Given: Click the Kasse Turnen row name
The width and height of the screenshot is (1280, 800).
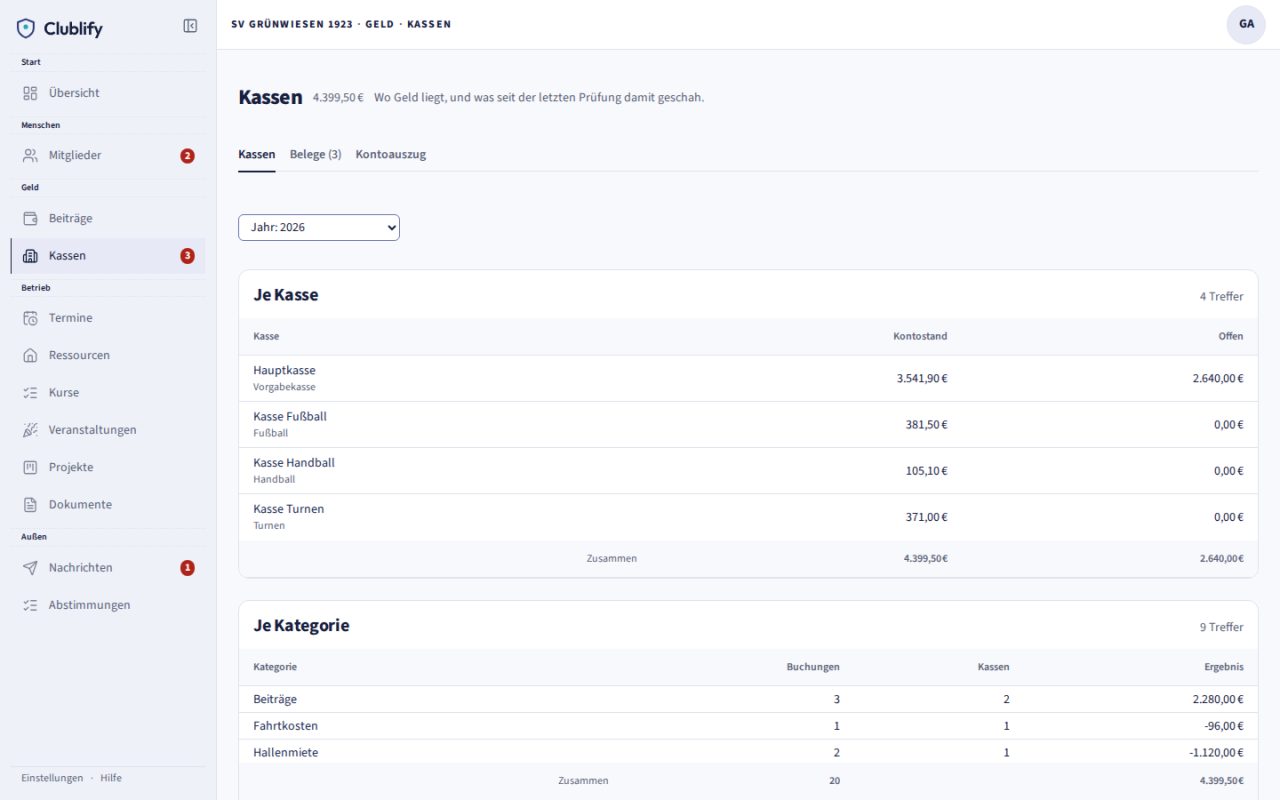Looking at the screenshot, I should coord(289,509).
